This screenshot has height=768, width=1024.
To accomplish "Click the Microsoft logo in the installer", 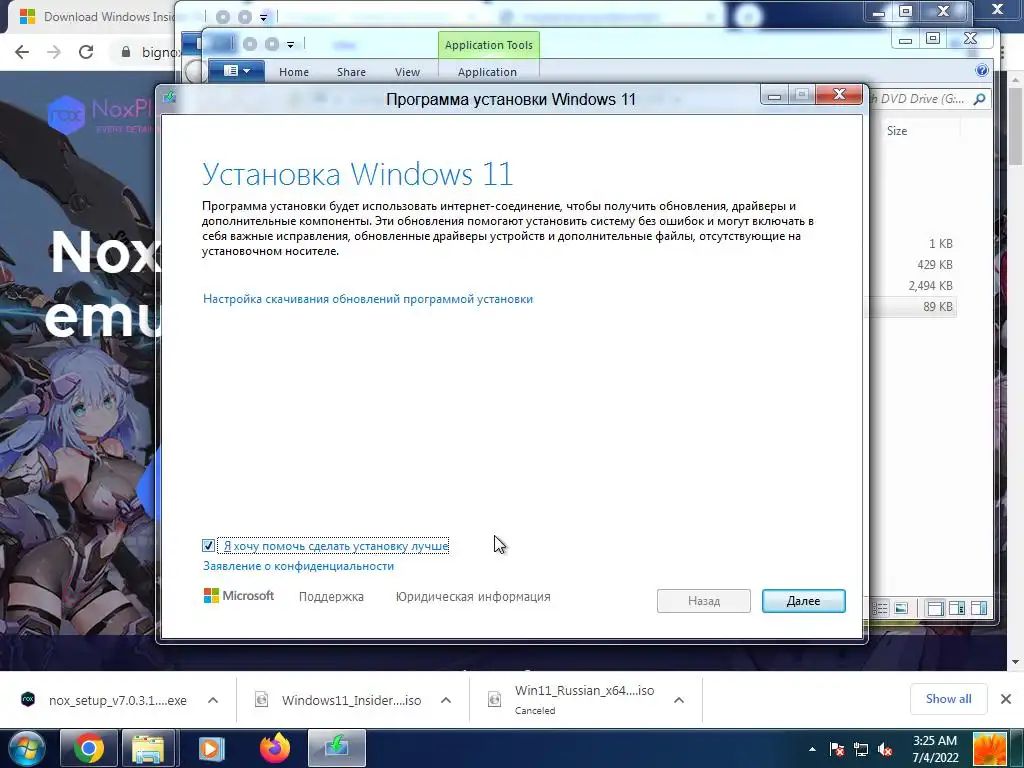I will pyautogui.click(x=238, y=596).
